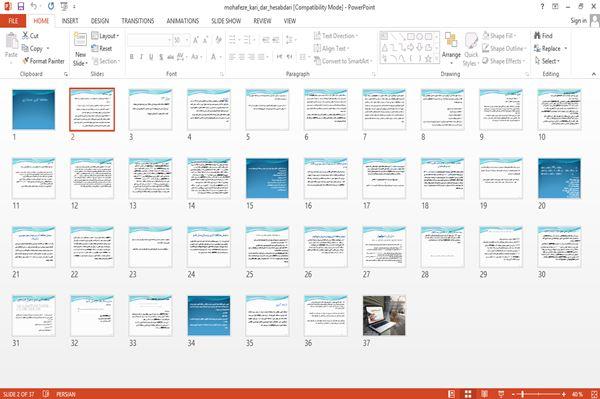
Task: Select slide 15 thumbnail
Action: (x=267, y=178)
